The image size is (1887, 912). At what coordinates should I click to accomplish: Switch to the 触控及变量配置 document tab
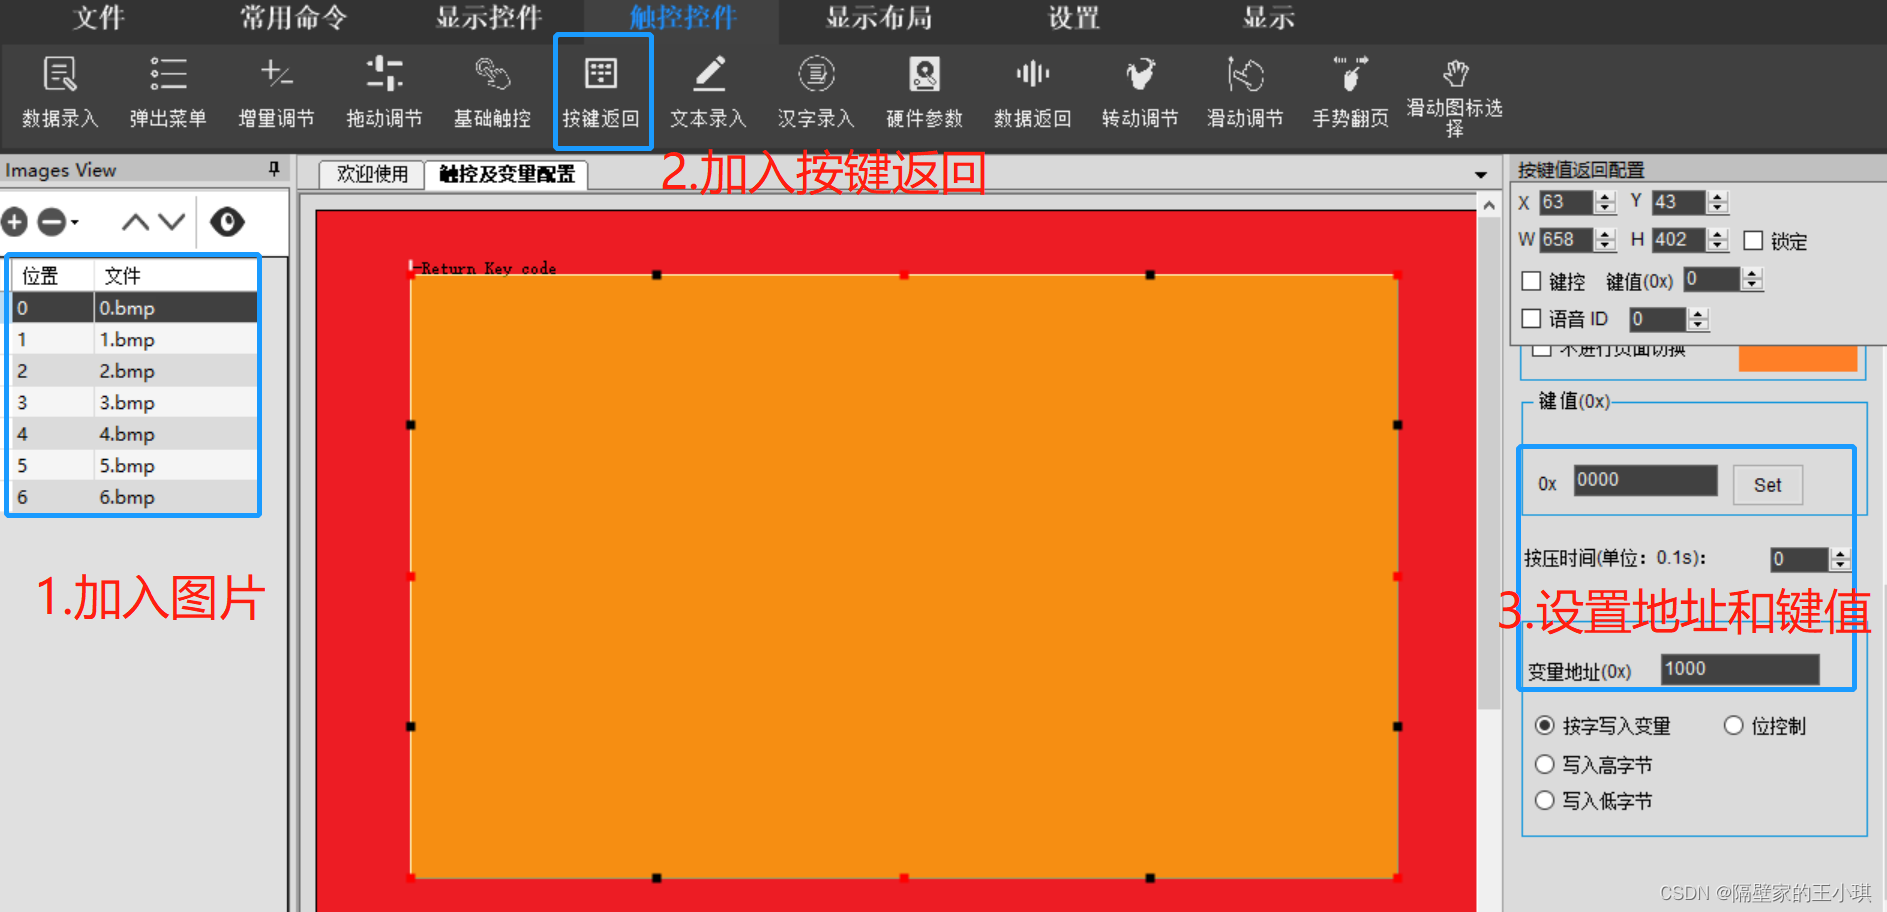point(507,174)
